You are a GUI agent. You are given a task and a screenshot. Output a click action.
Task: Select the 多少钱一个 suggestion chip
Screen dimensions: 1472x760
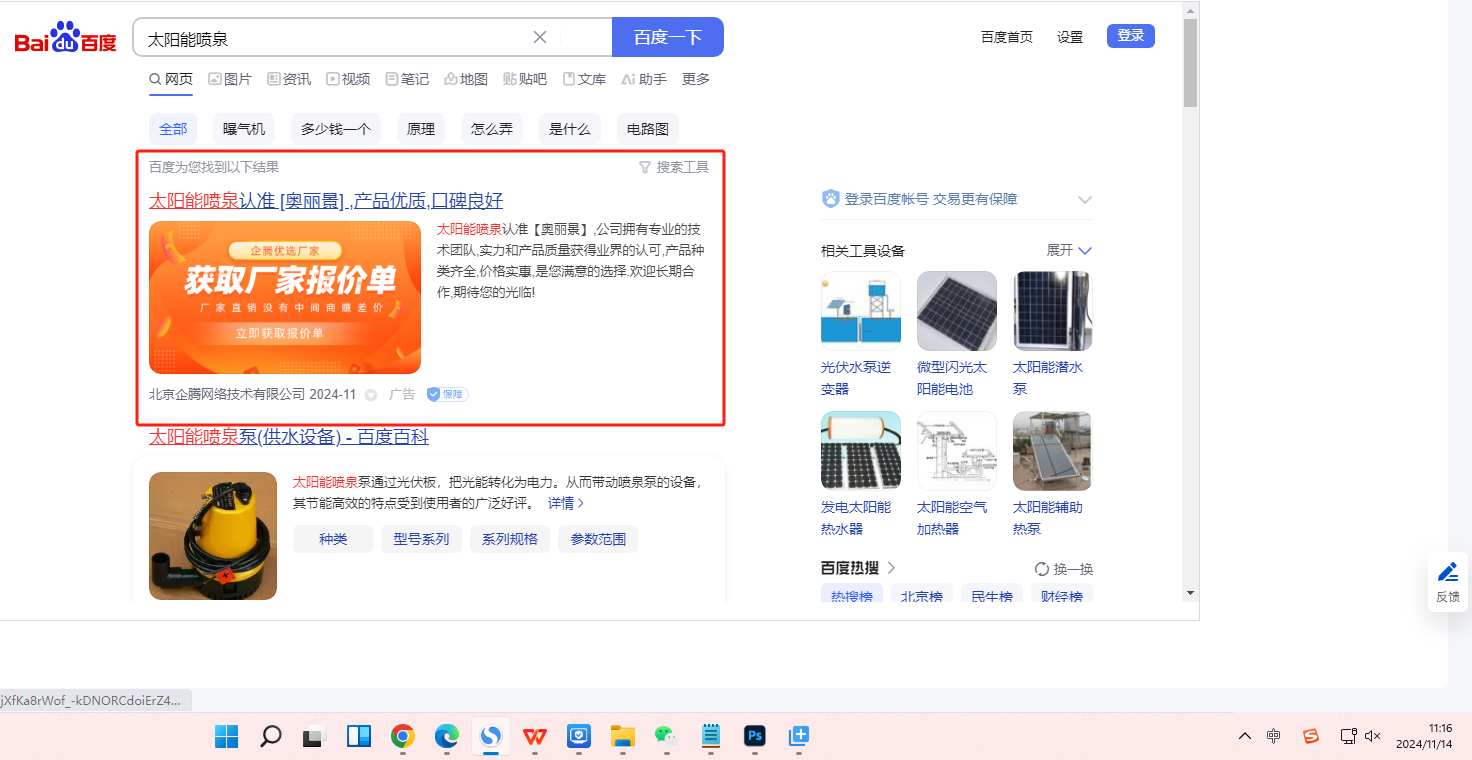(336, 129)
